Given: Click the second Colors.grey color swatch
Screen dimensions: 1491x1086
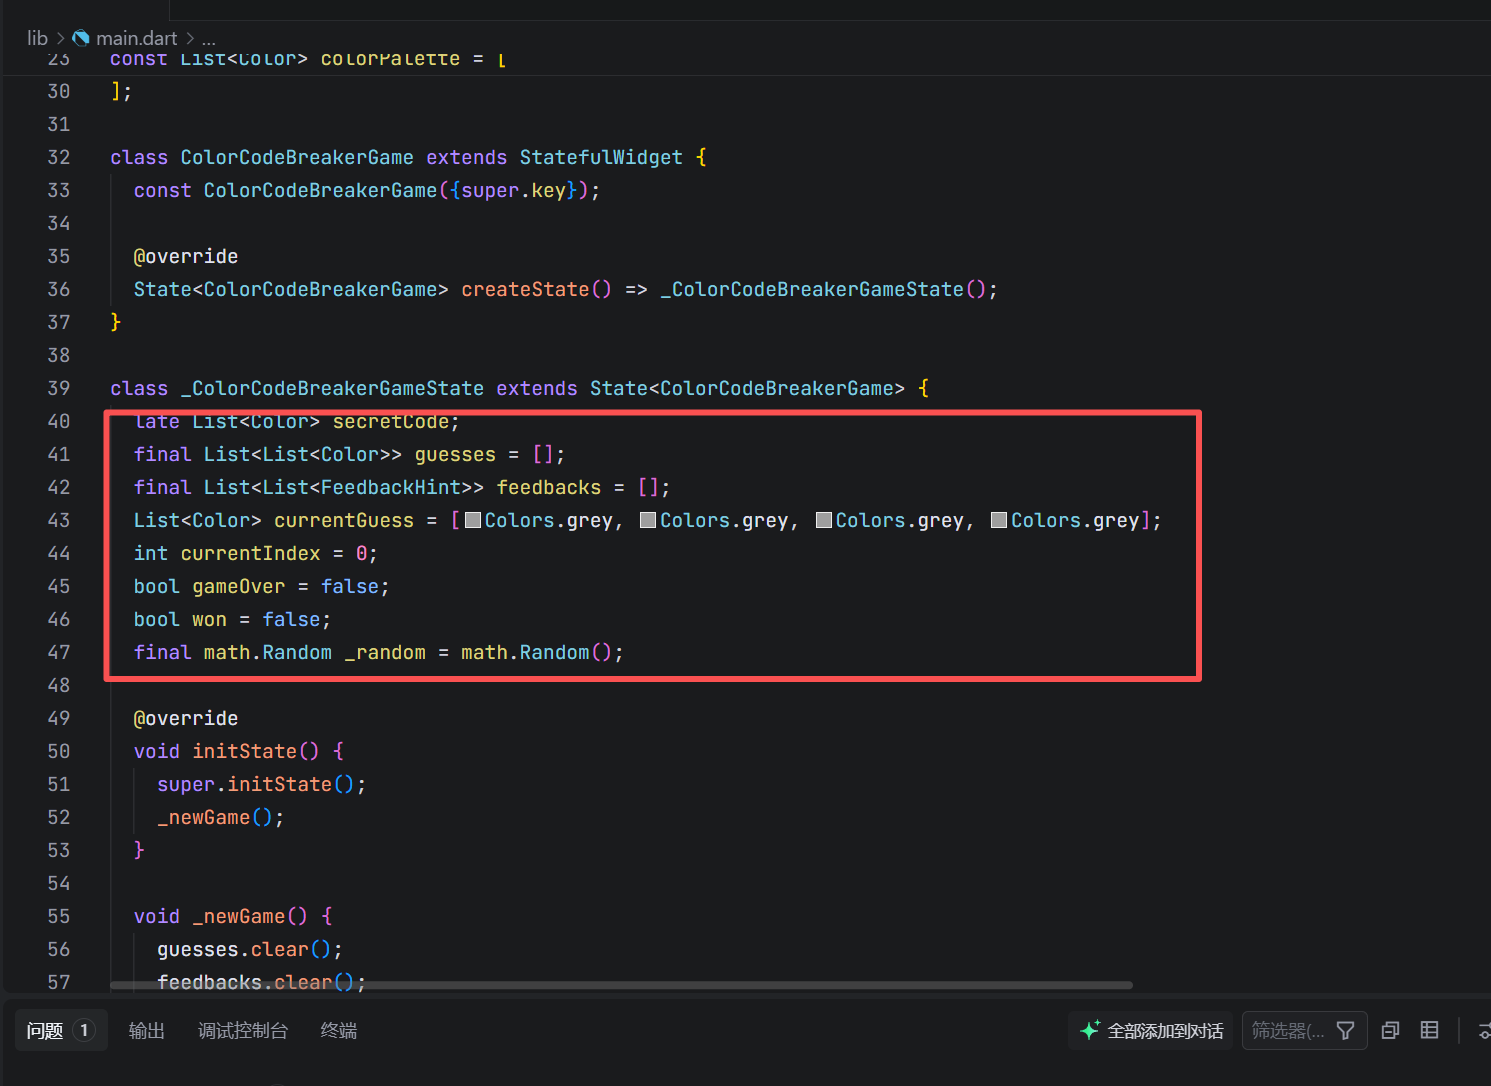Looking at the screenshot, I should 648,520.
